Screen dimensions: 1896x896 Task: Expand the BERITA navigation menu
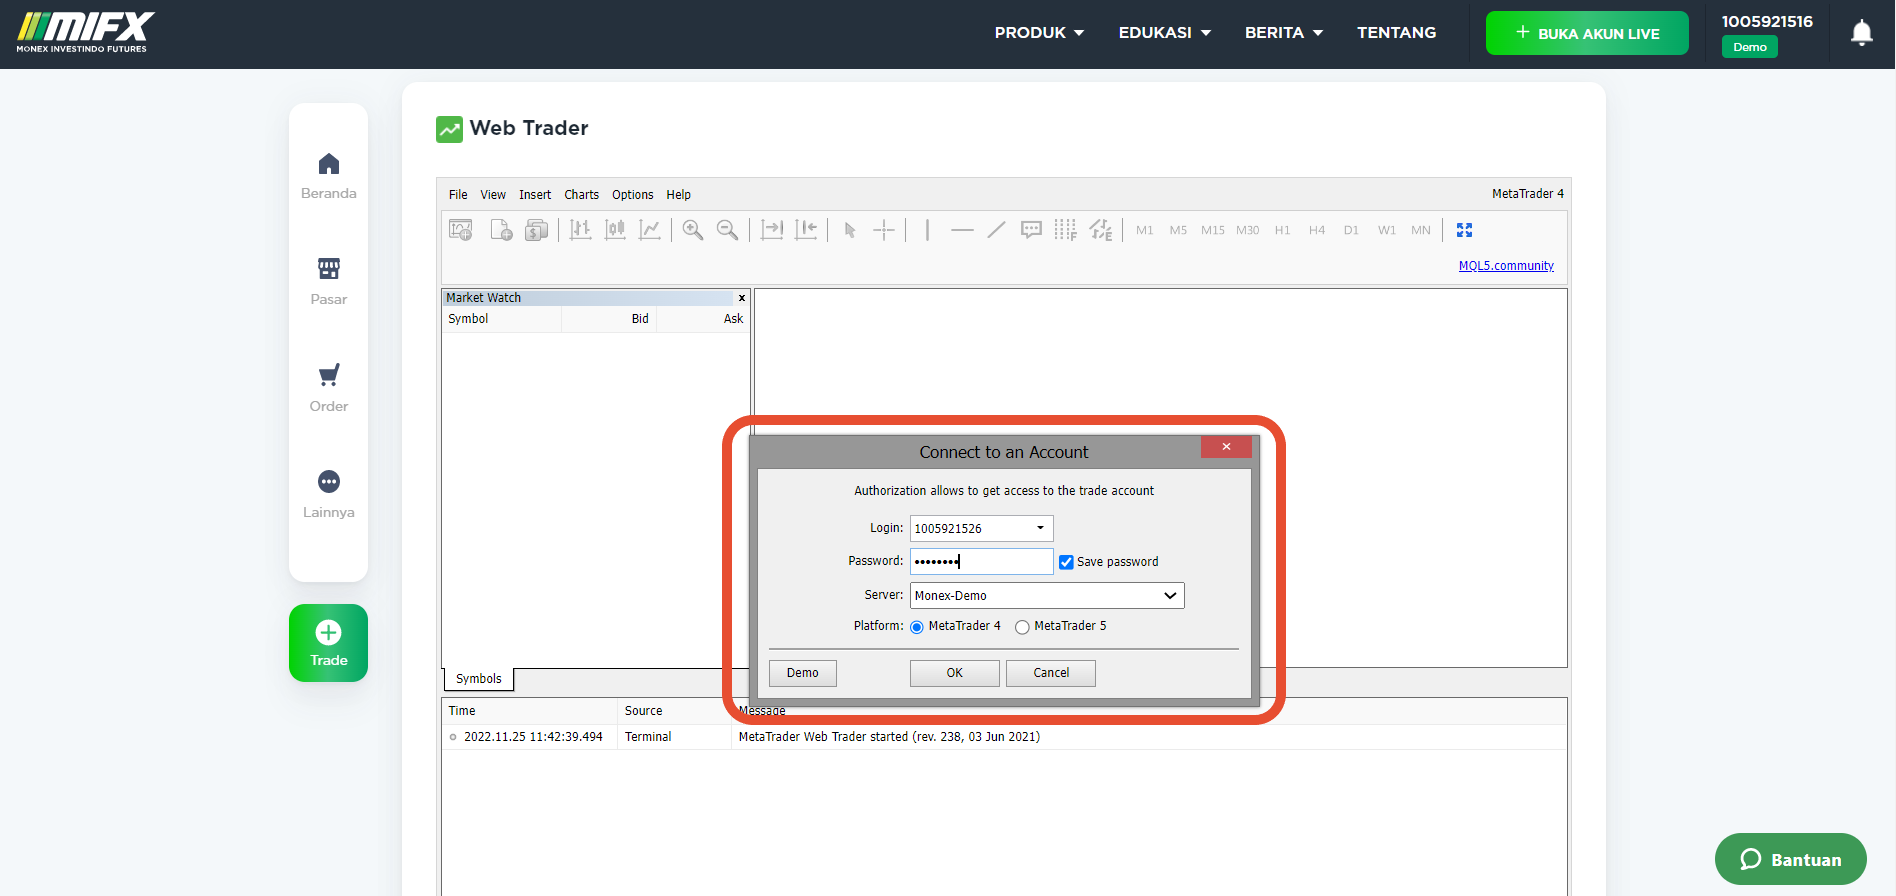coord(1284,33)
